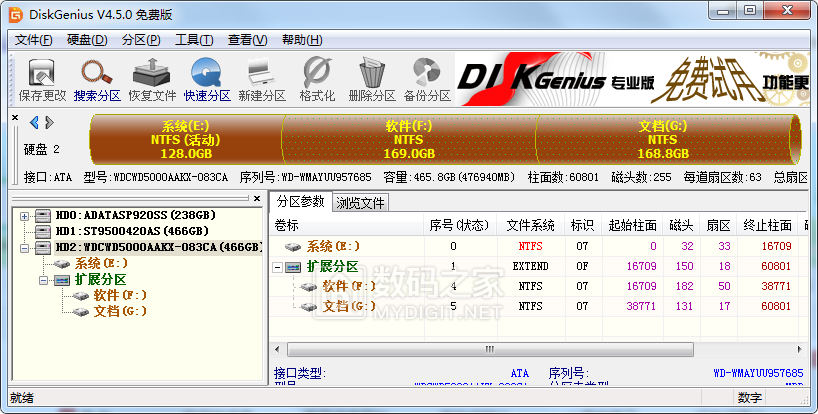Switch to the 分区参数 tab

click(x=300, y=201)
